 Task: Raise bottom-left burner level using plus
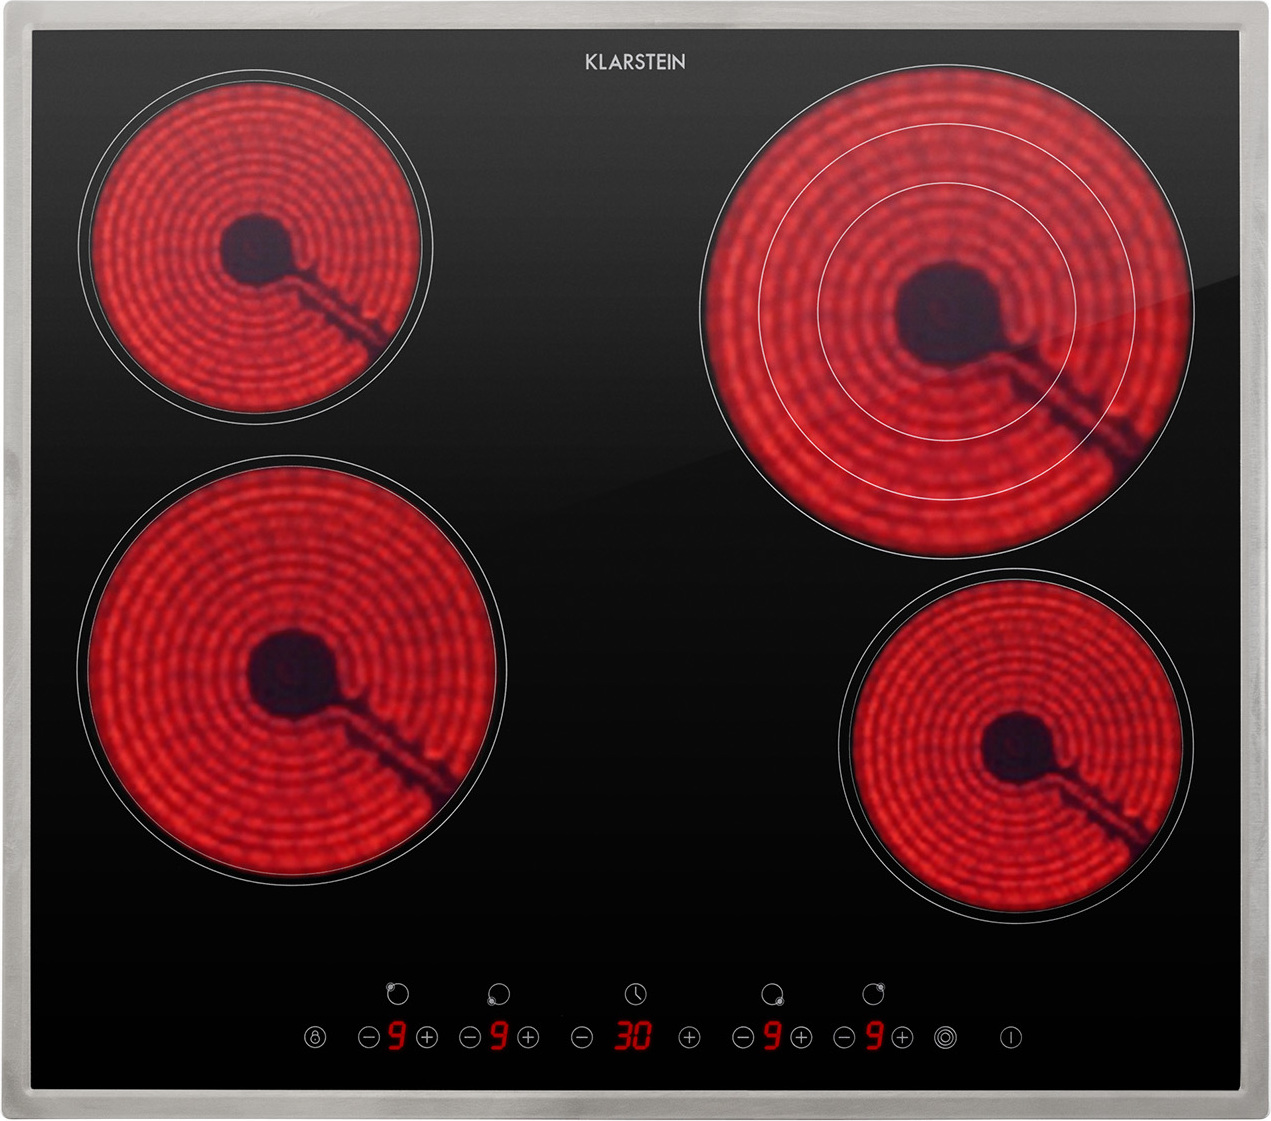click(x=529, y=1038)
